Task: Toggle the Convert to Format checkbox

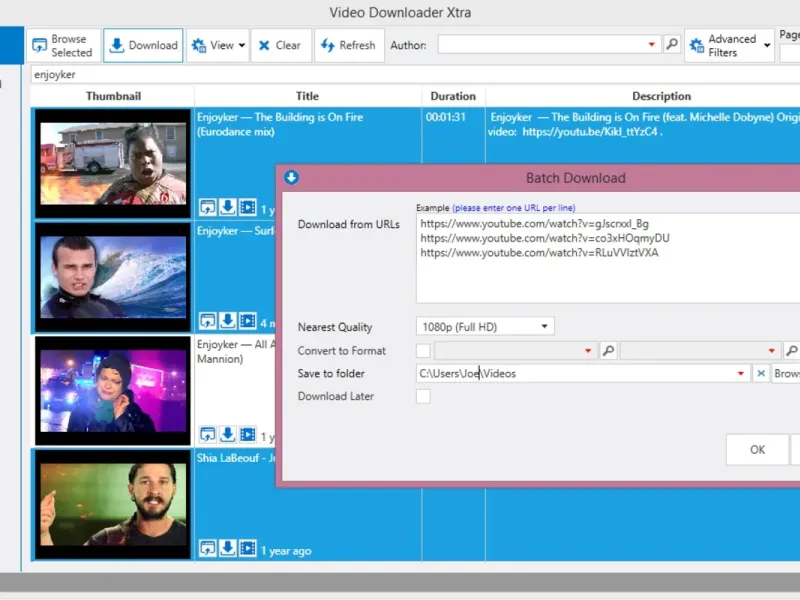Action: tap(423, 351)
